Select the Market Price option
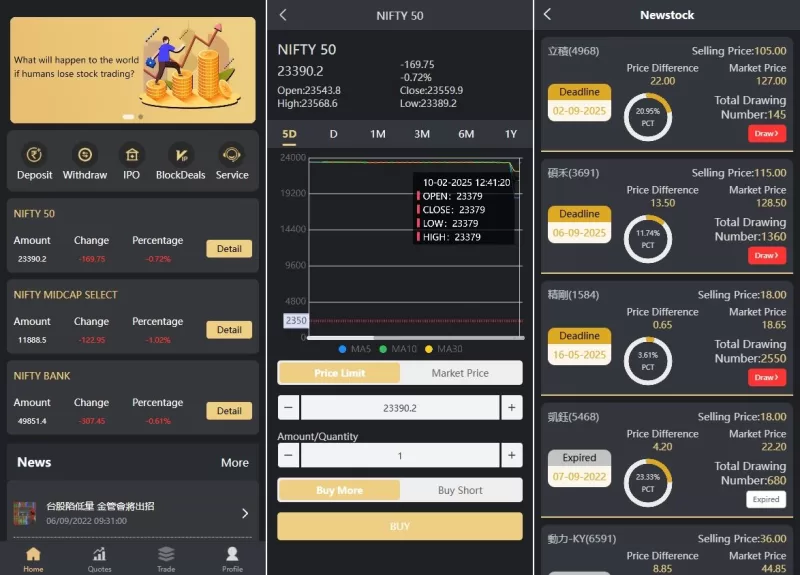Image resolution: width=800 pixels, height=575 pixels. click(460, 373)
